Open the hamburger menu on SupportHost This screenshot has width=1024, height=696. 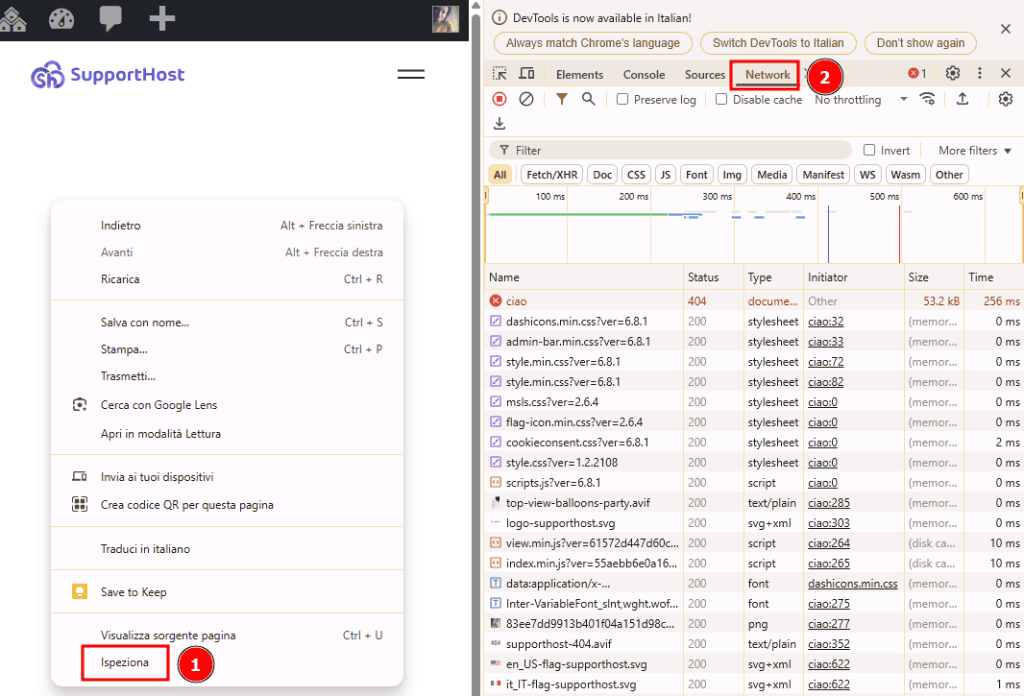point(411,74)
